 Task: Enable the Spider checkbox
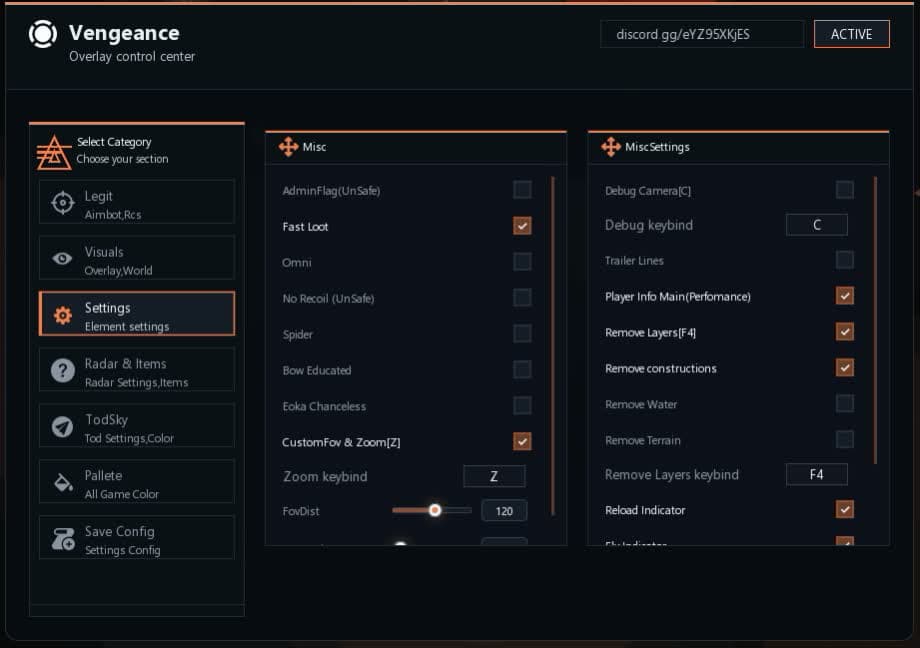(x=522, y=334)
